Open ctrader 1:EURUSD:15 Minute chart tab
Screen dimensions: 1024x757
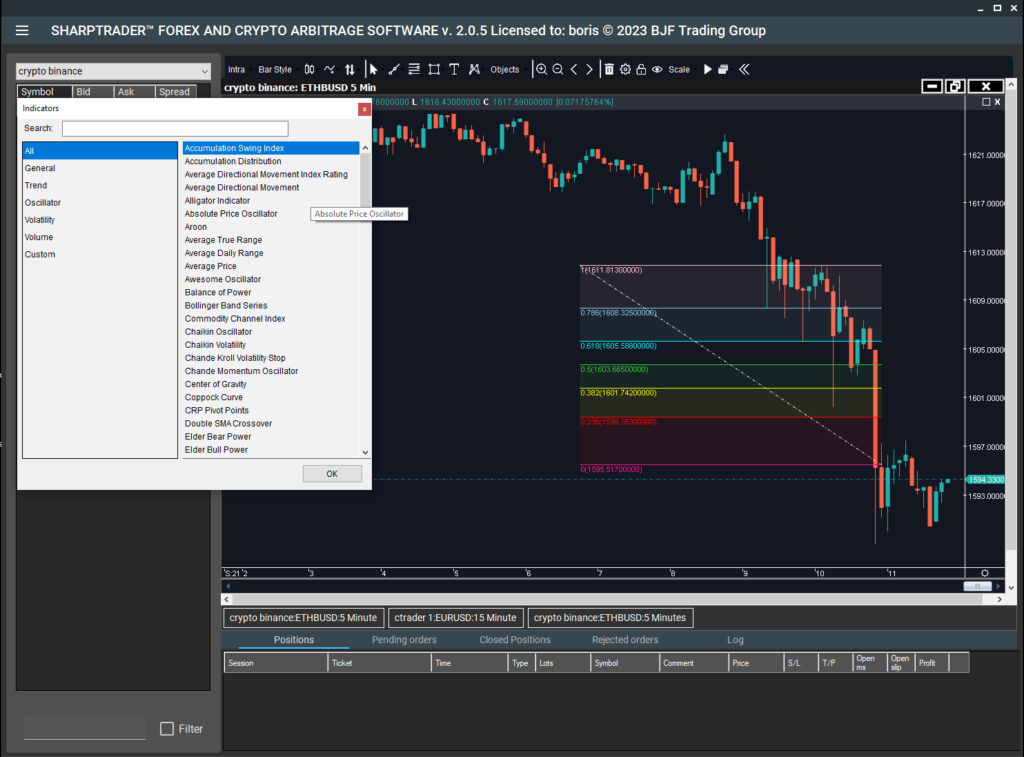point(455,618)
